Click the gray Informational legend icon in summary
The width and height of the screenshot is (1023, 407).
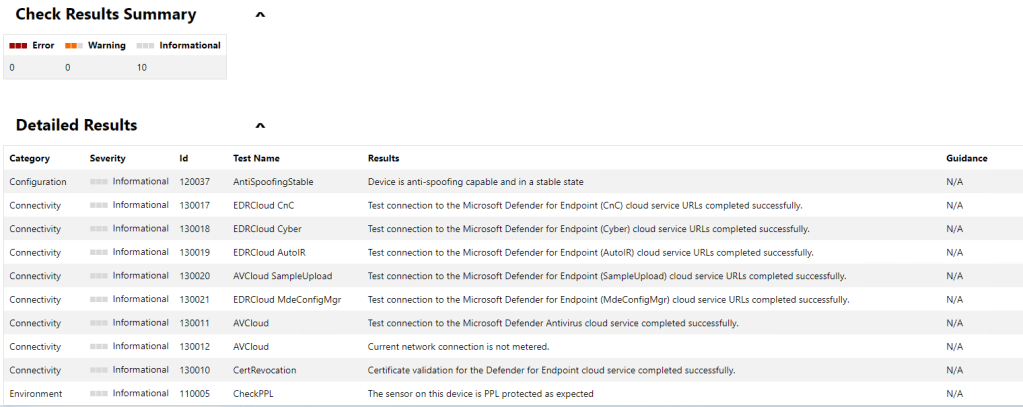pyautogui.click(x=146, y=46)
